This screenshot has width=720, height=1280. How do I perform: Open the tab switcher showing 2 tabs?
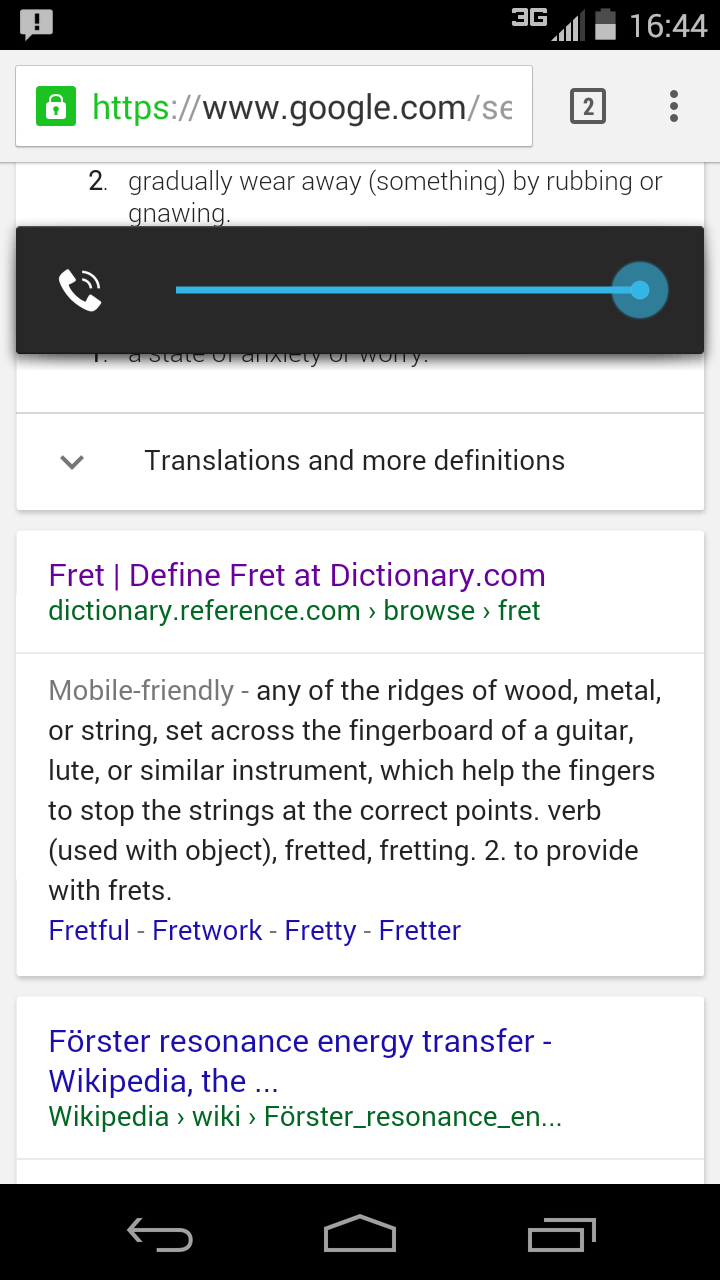[x=588, y=106]
